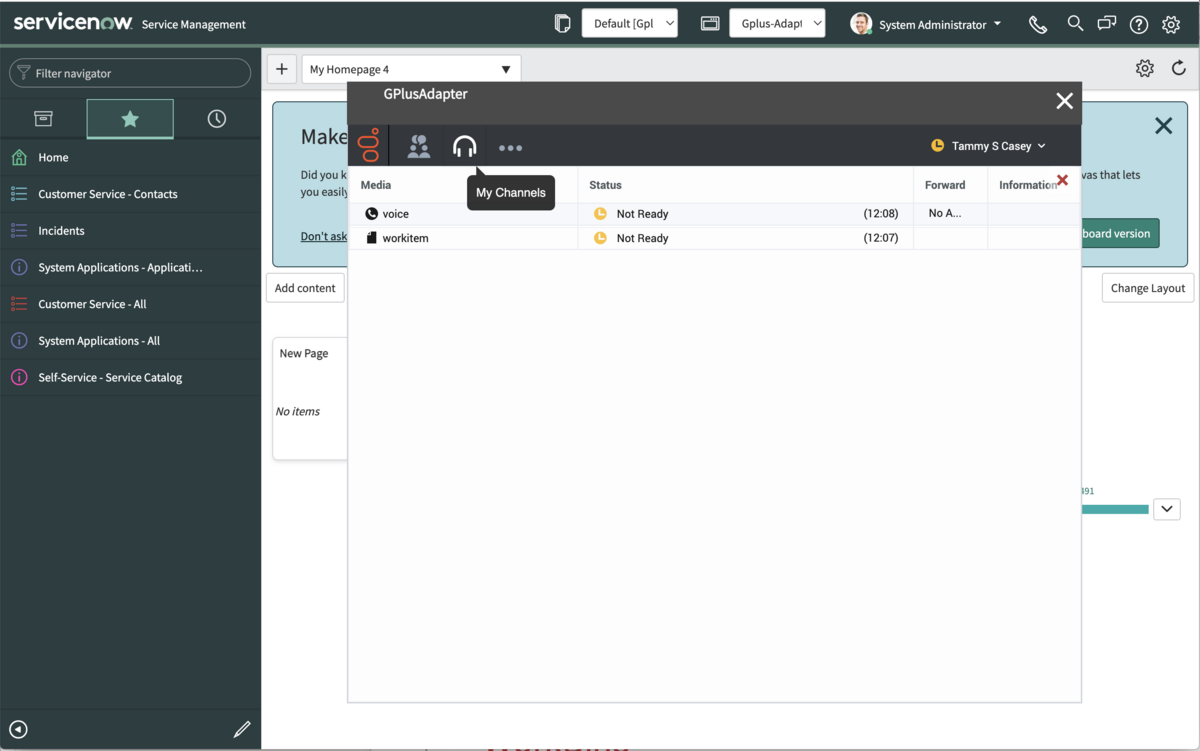The height and width of the screenshot is (751, 1200).
Task: Select the workitem media row
Action: point(714,238)
